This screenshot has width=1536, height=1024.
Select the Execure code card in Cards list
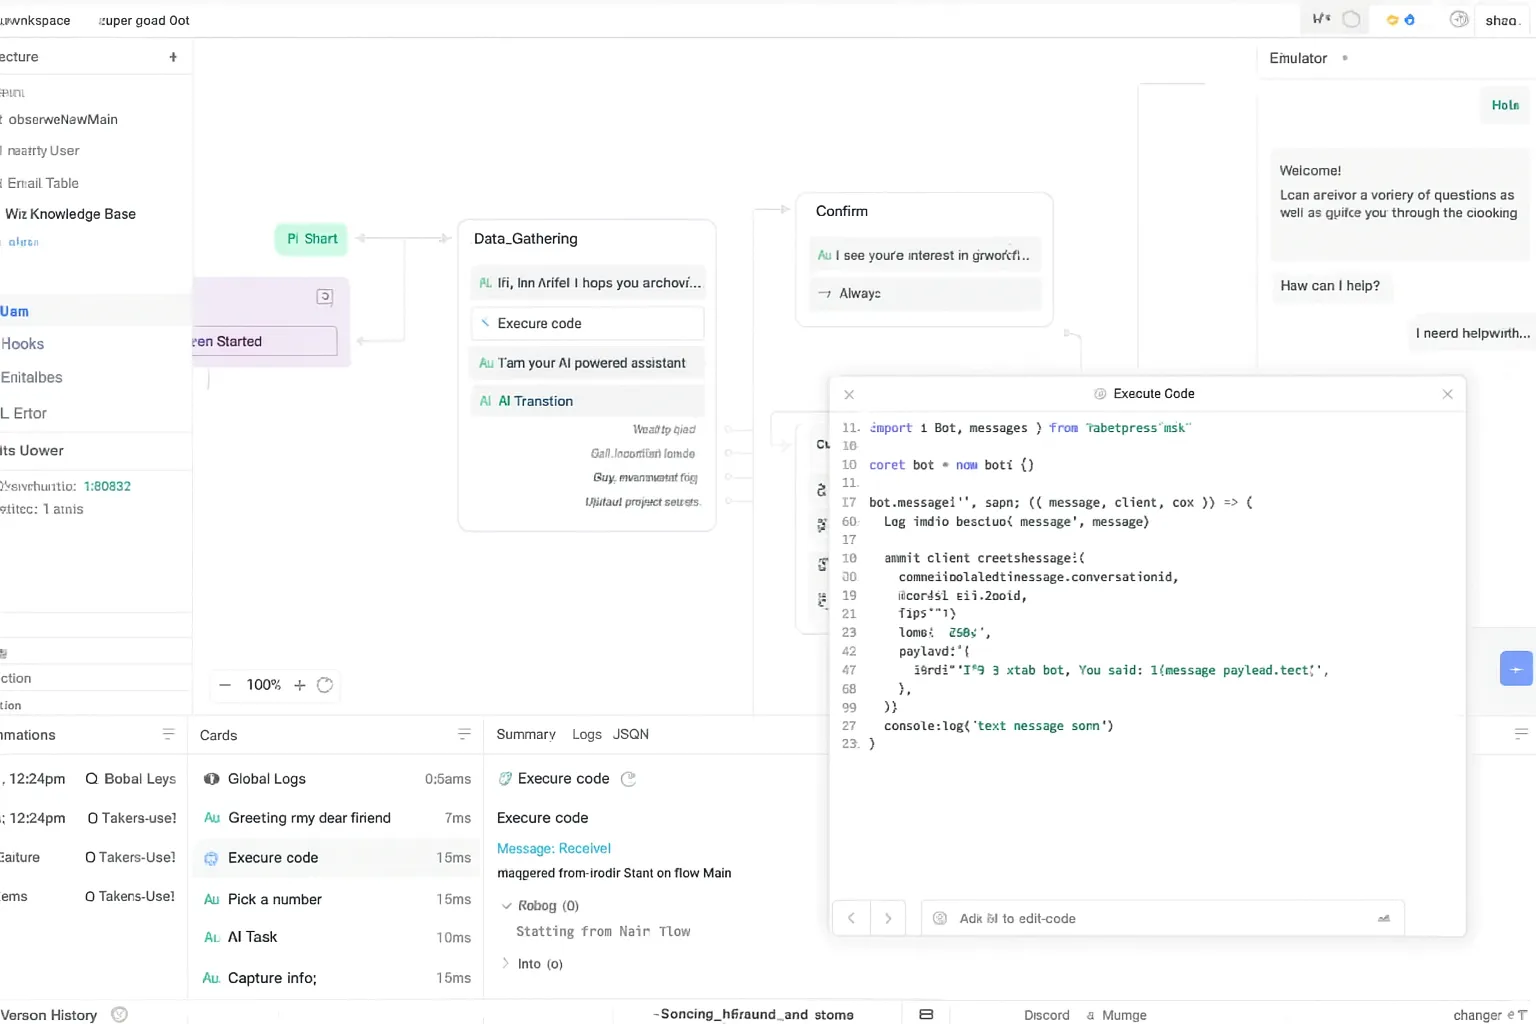click(273, 858)
